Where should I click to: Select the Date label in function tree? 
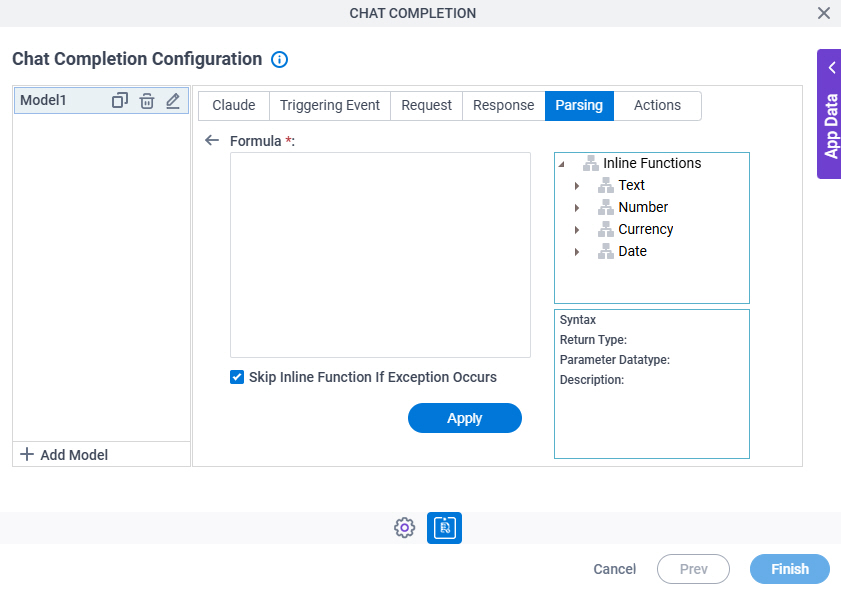(x=632, y=251)
